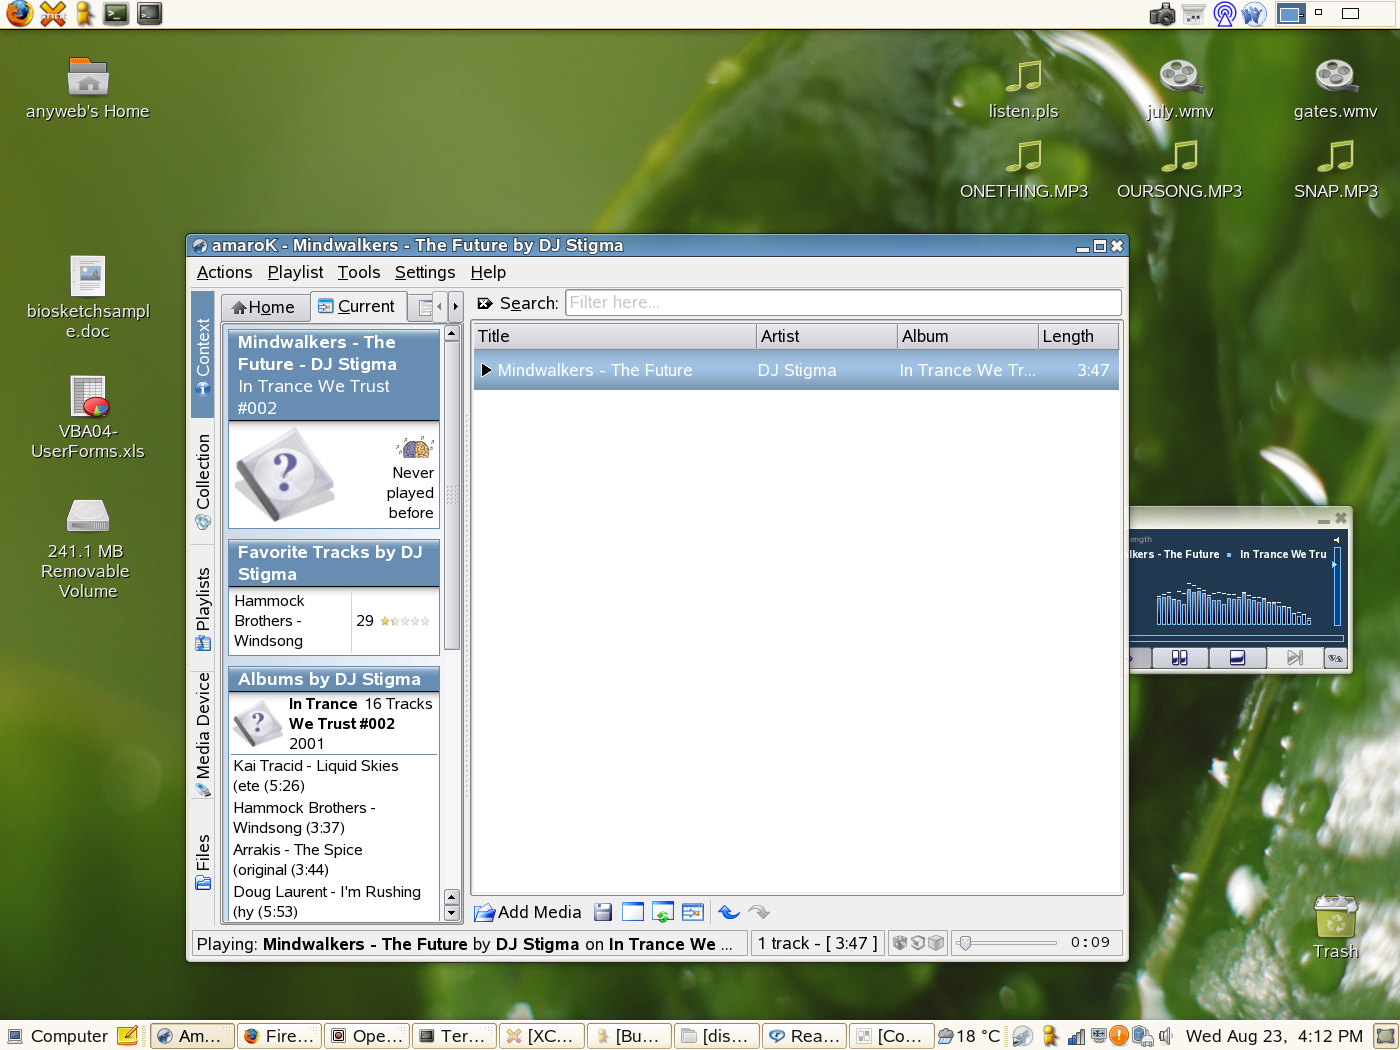This screenshot has width=1400, height=1050.
Task: Click the track position slider
Action: point(1007,943)
